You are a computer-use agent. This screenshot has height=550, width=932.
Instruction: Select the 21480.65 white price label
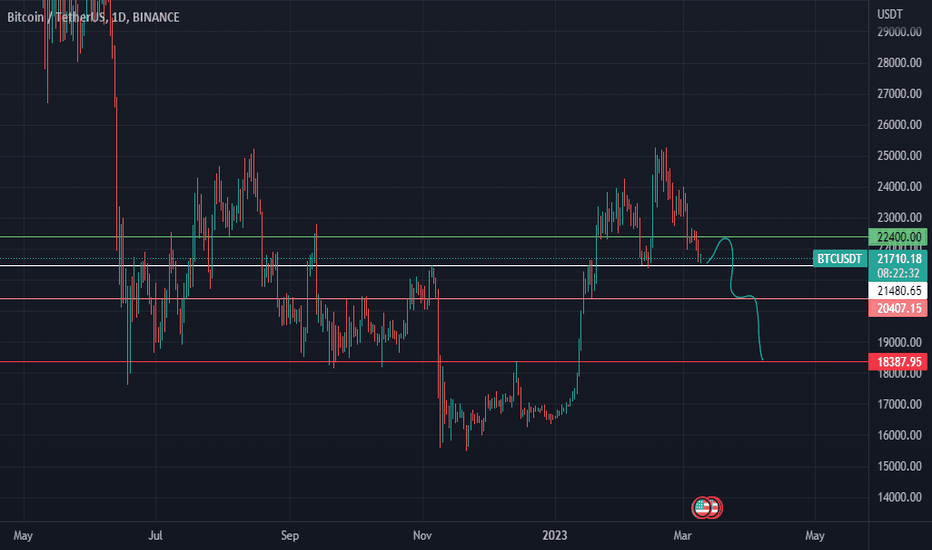click(898, 291)
